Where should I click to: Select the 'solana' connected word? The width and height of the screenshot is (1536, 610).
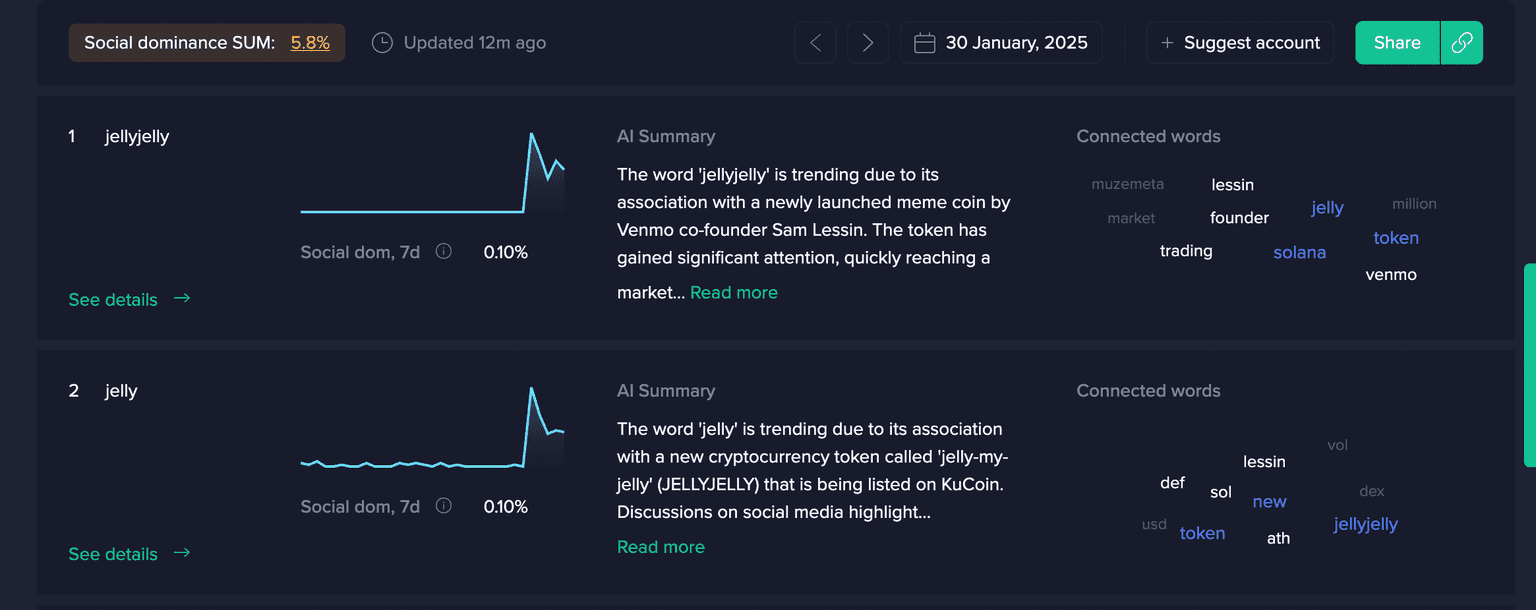point(1299,253)
